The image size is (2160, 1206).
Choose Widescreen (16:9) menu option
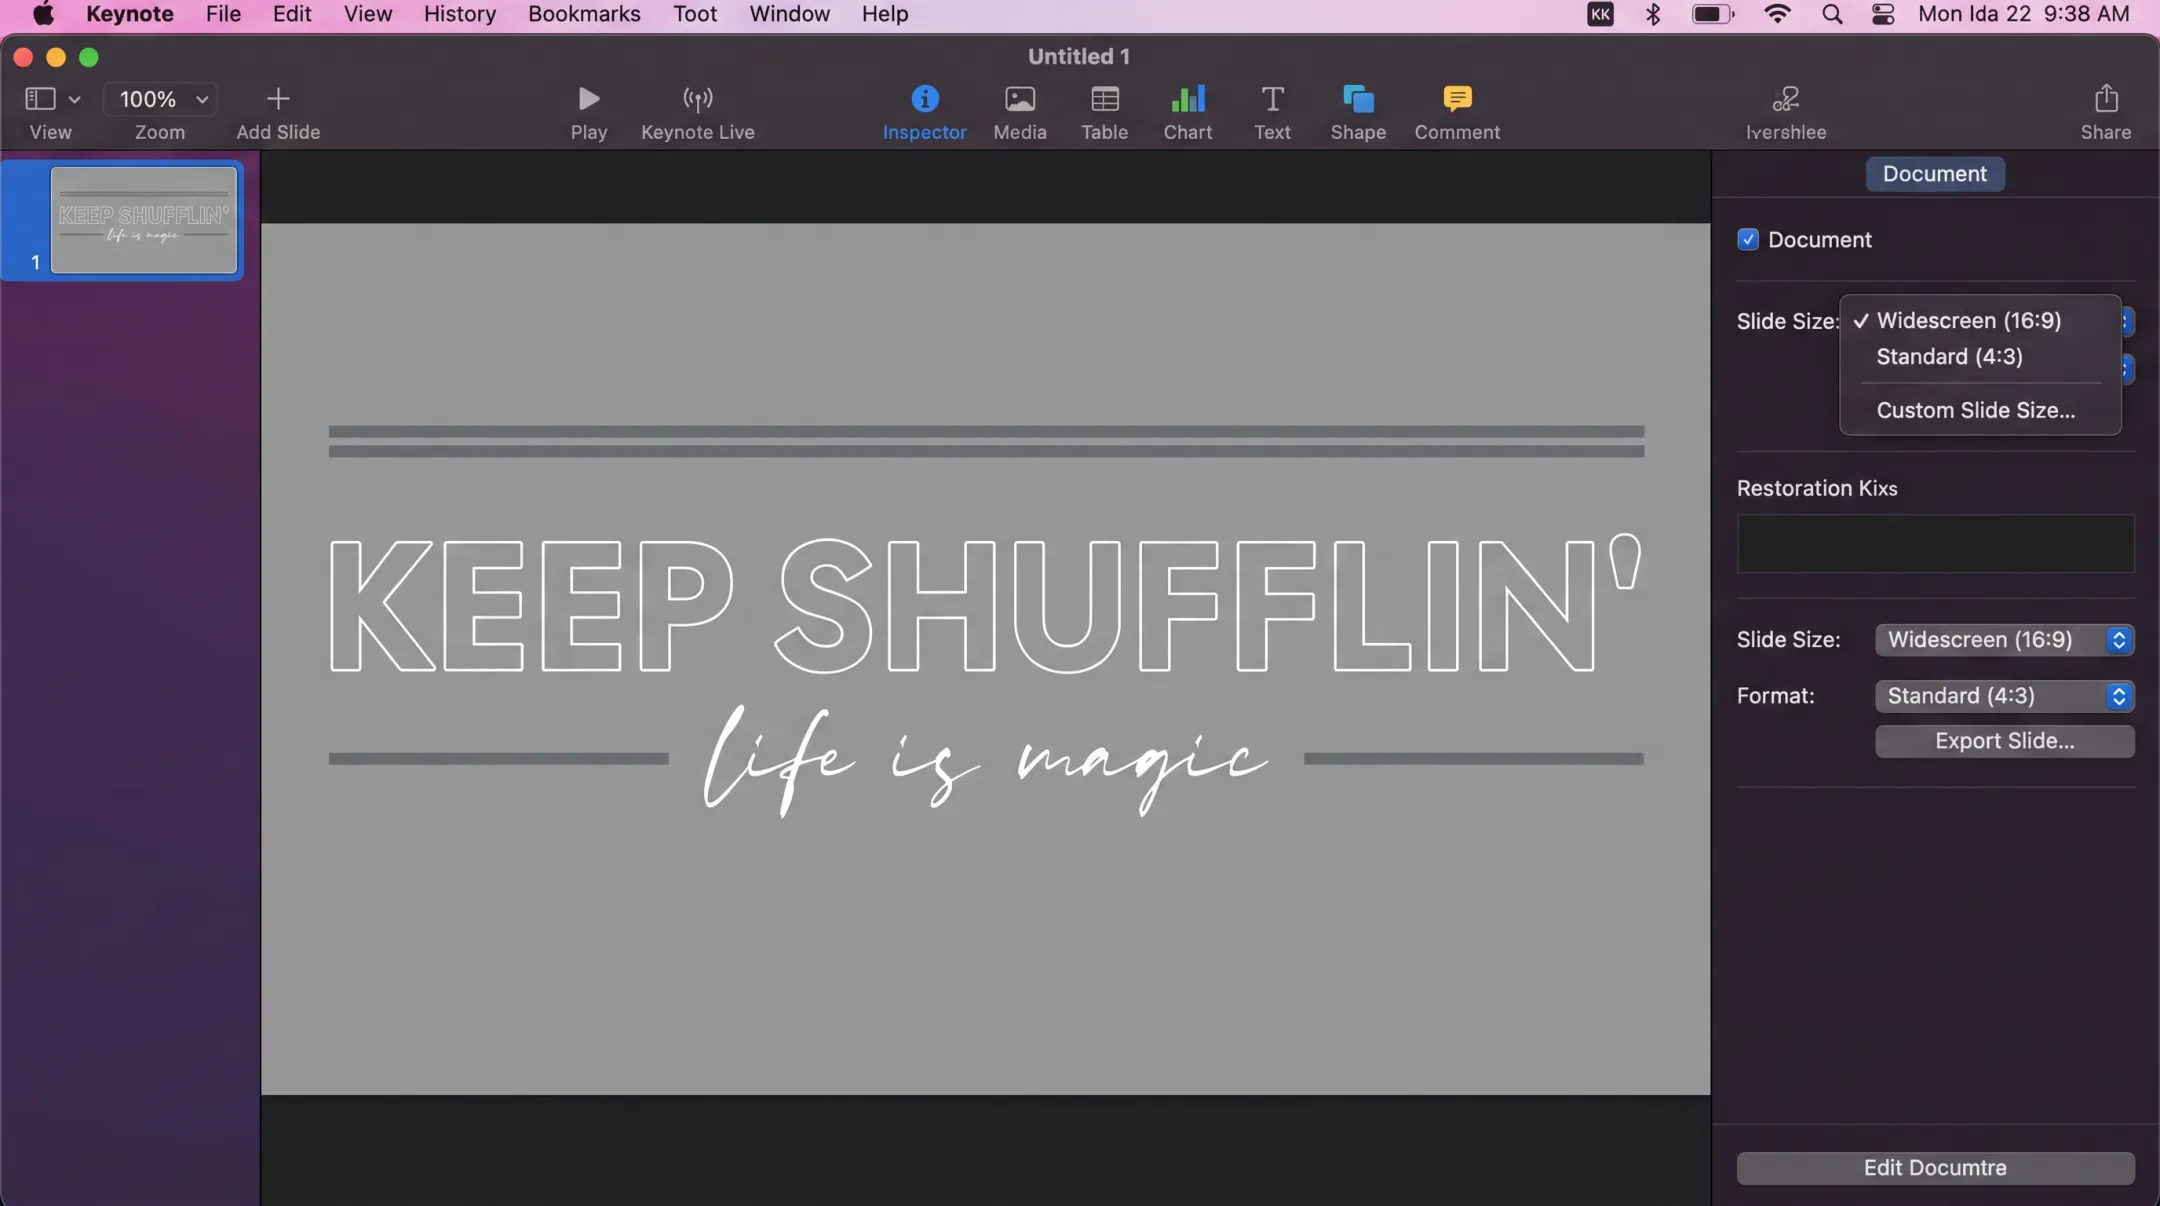[1980, 321]
